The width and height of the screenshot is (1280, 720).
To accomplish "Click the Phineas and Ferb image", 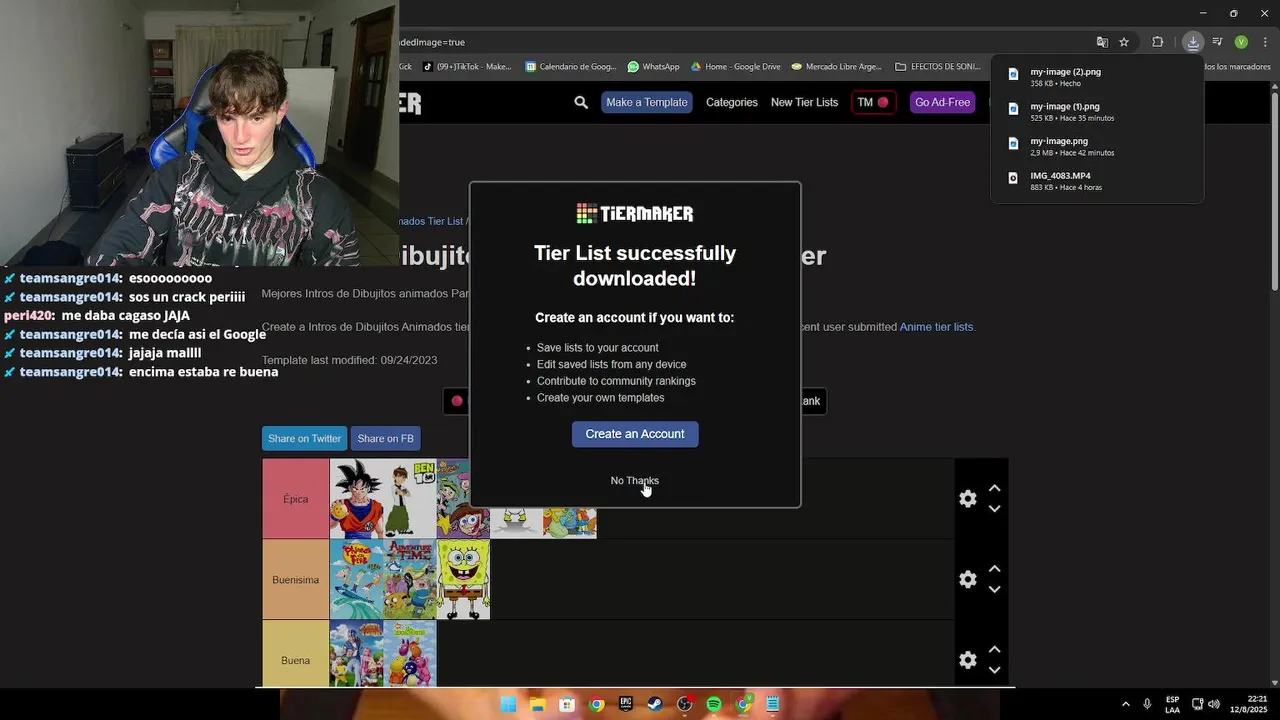I will [x=356, y=580].
